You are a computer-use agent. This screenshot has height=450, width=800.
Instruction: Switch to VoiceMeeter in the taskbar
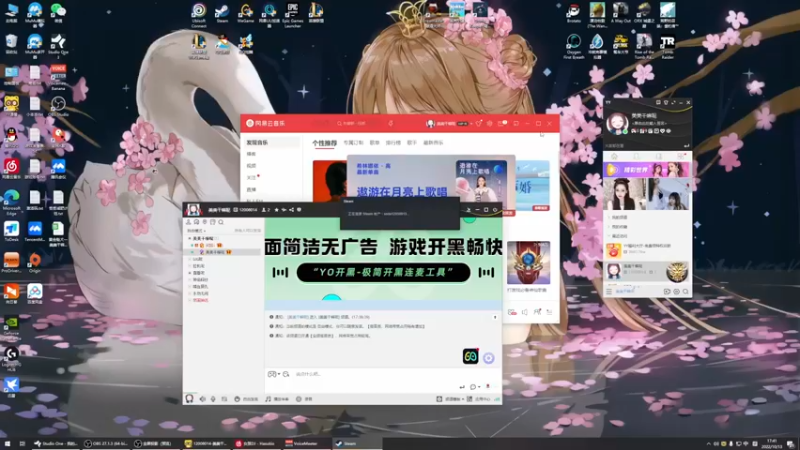[306, 444]
